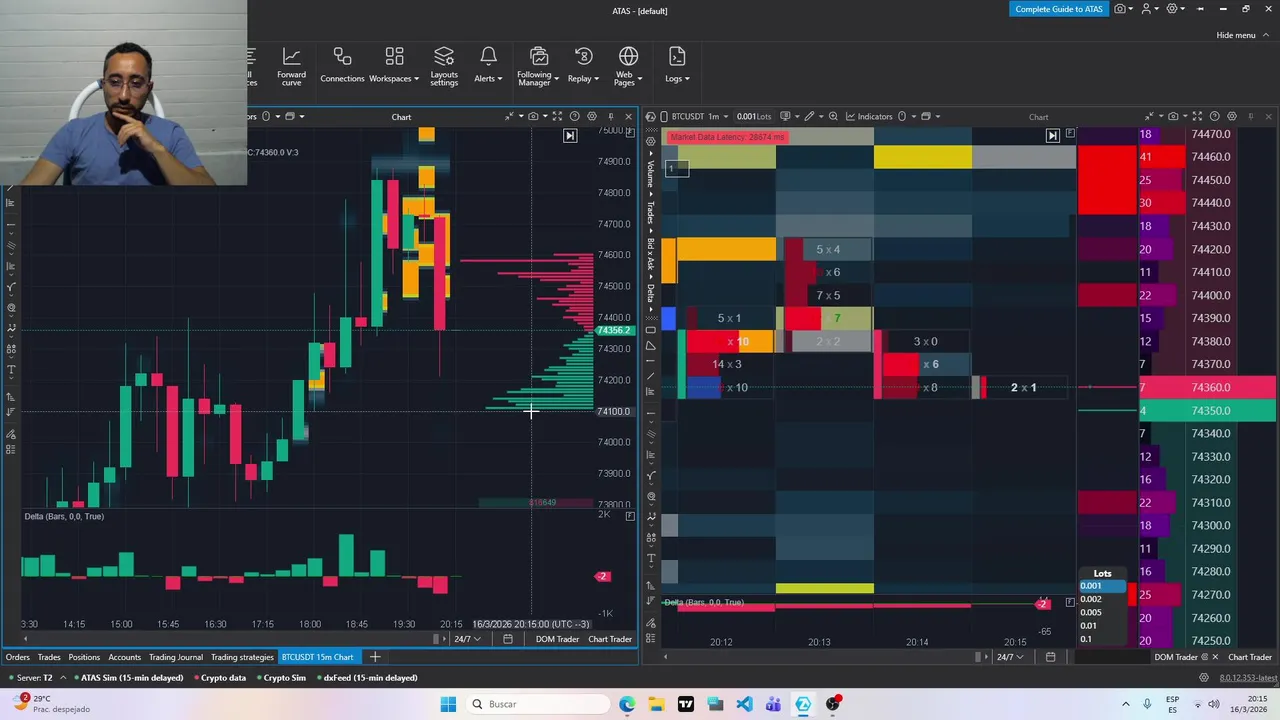Pin the left chart panel
1280x720 pixels.
[x=610, y=117]
